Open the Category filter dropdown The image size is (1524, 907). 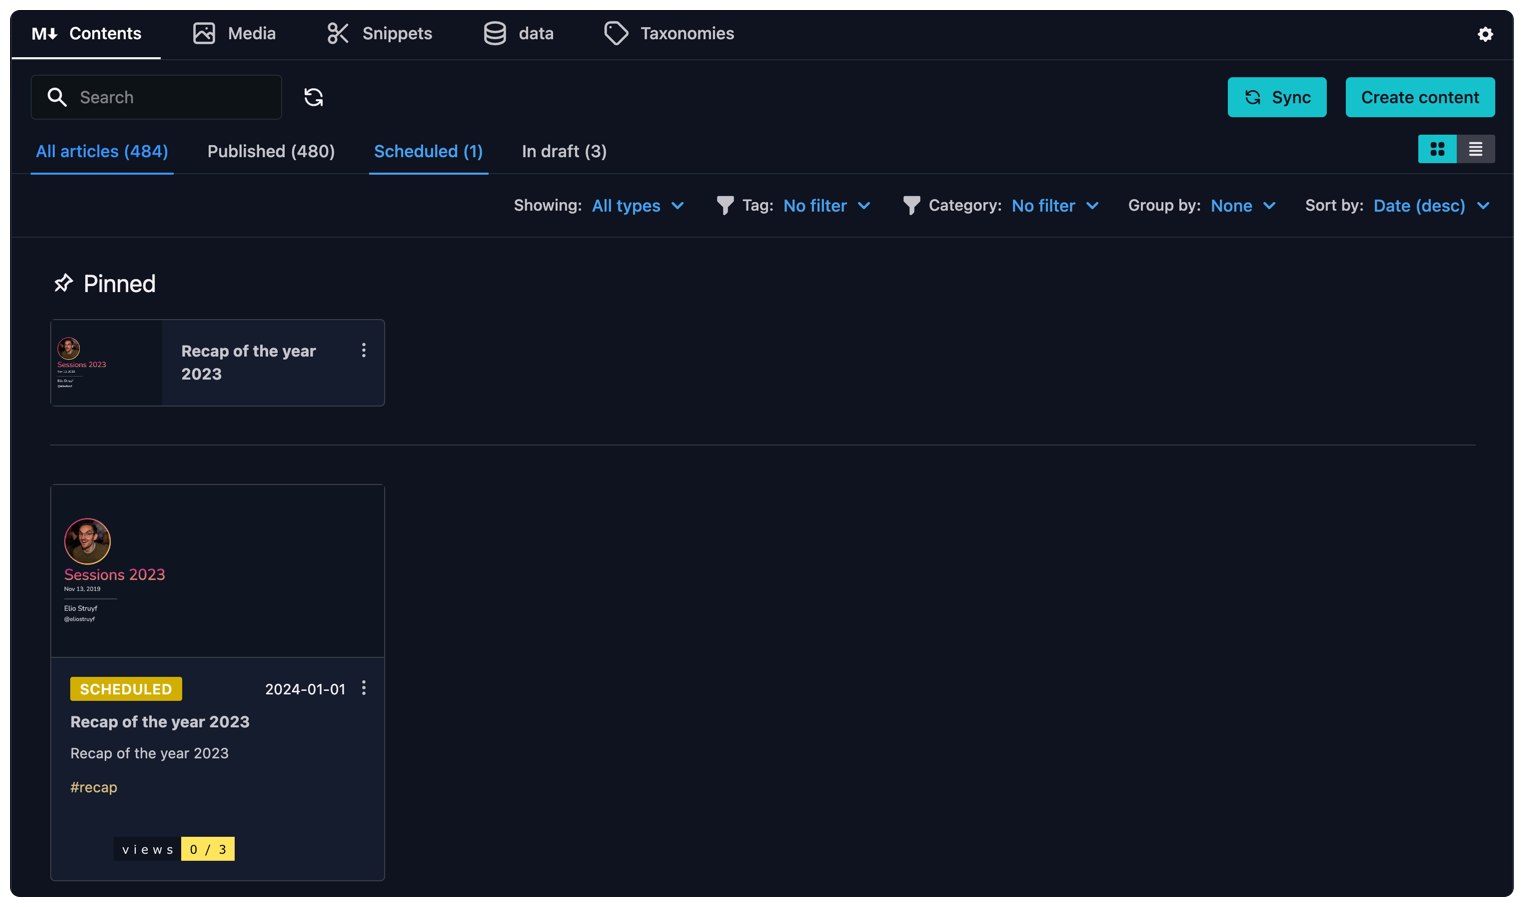click(1055, 206)
